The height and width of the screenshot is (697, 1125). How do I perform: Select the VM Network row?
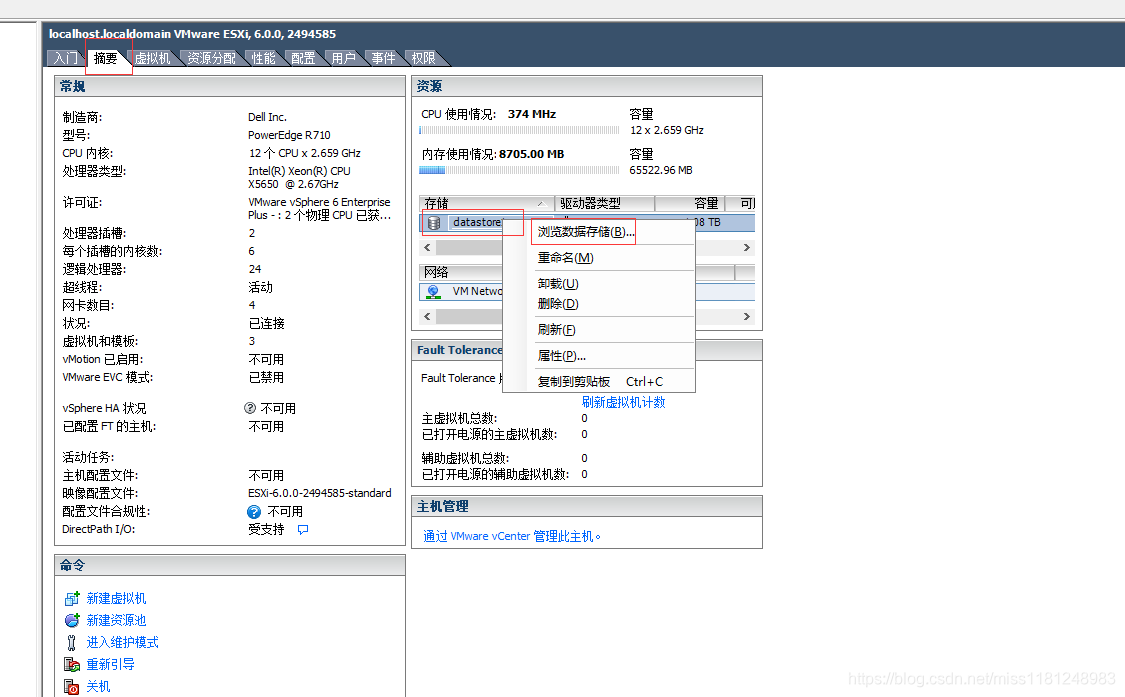point(587,291)
